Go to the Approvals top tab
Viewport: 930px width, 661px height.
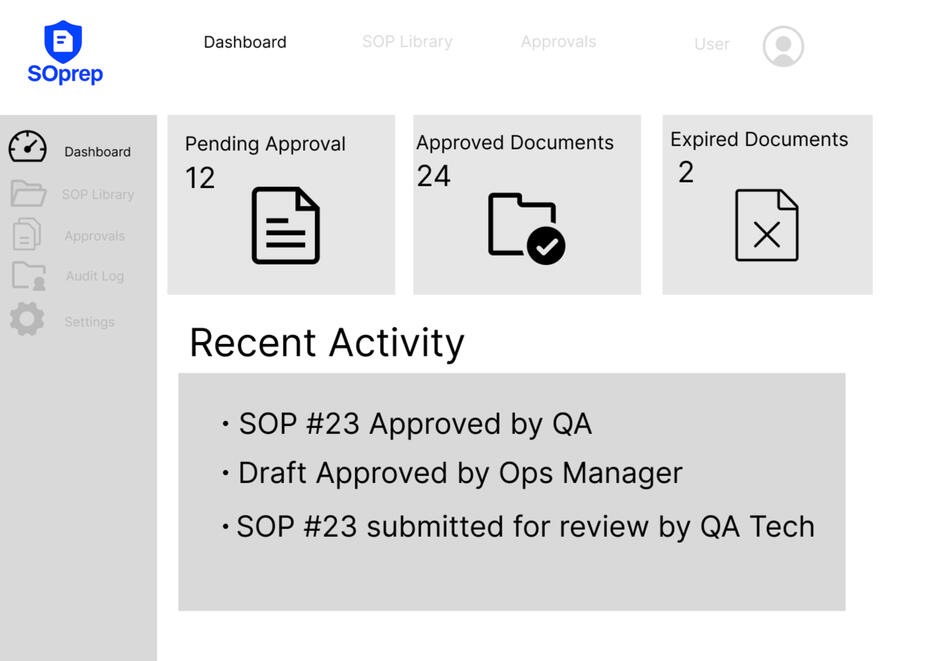pyautogui.click(x=558, y=42)
